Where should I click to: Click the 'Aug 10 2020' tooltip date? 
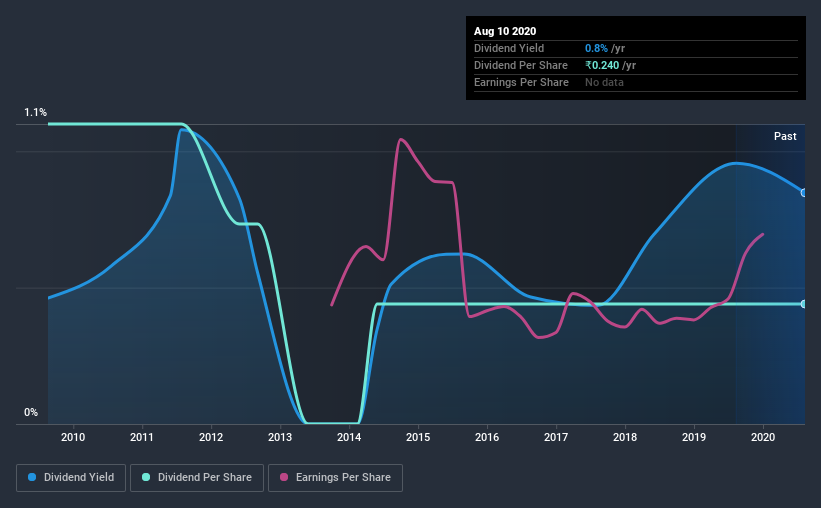pyautogui.click(x=505, y=31)
